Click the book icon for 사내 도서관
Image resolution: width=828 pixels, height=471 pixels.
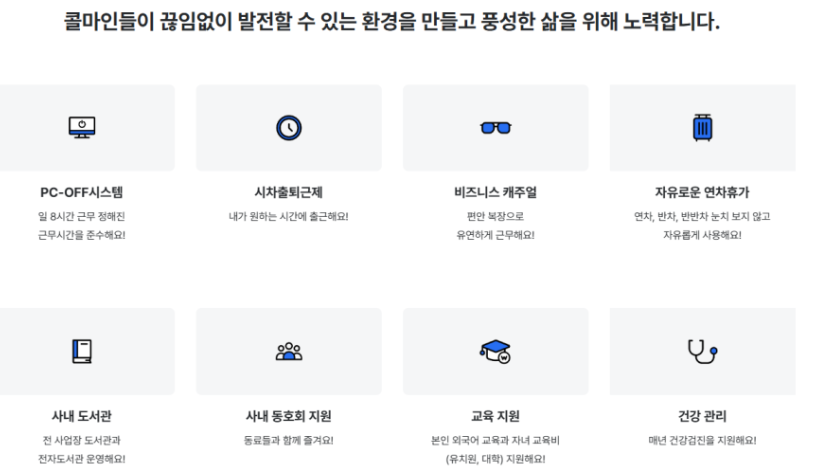(x=82, y=351)
